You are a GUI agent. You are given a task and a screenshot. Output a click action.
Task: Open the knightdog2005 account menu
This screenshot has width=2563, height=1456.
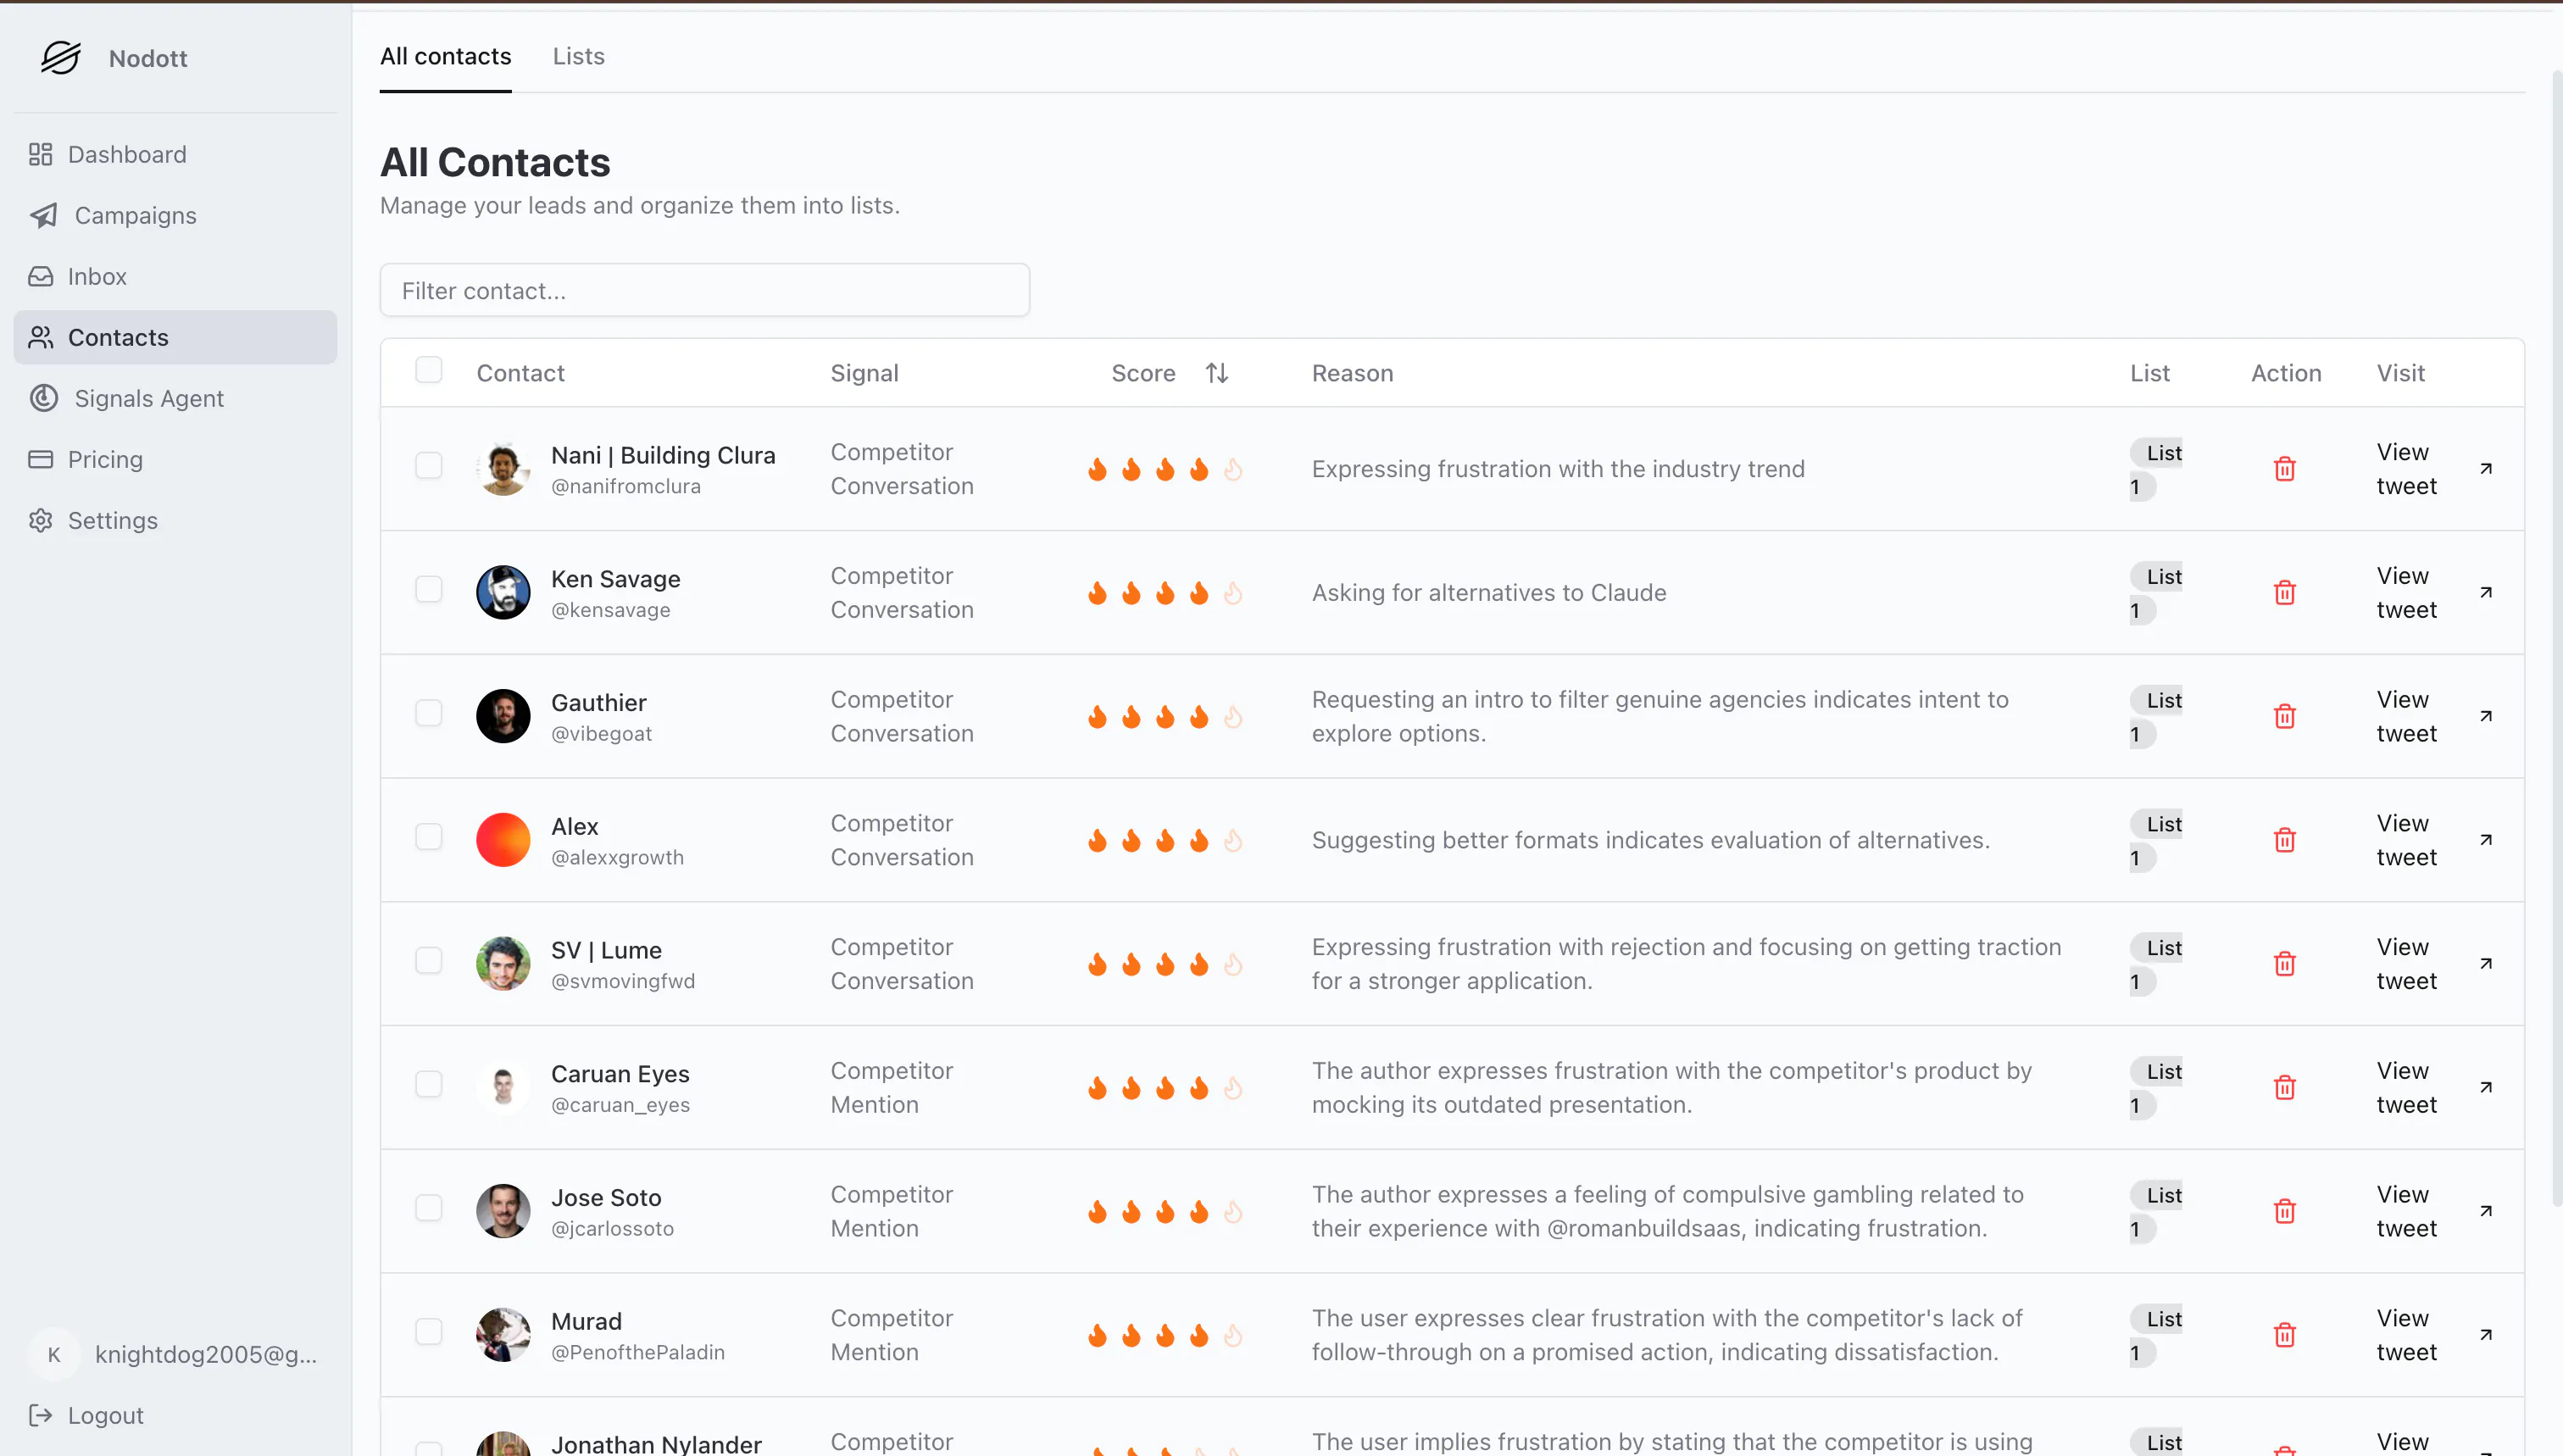(x=175, y=1354)
